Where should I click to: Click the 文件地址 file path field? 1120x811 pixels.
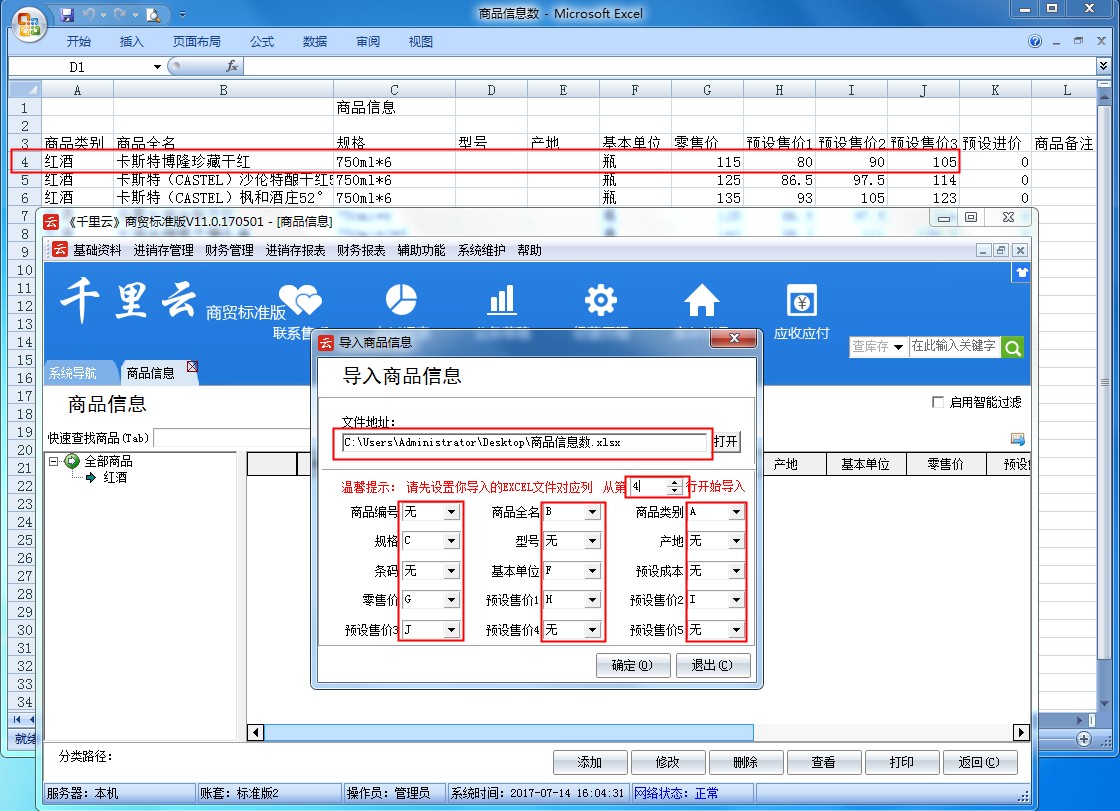(x=522, y=442)
